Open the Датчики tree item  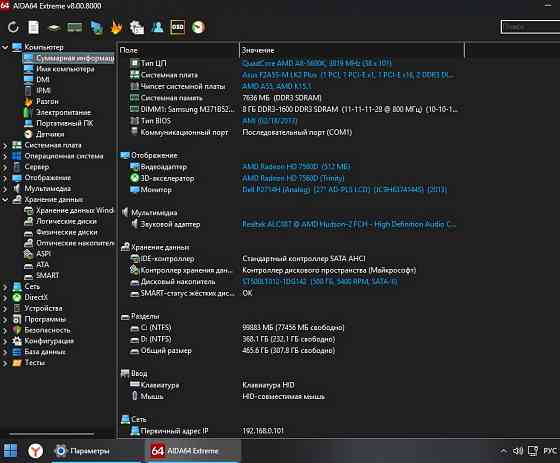(x=50, y=134)
